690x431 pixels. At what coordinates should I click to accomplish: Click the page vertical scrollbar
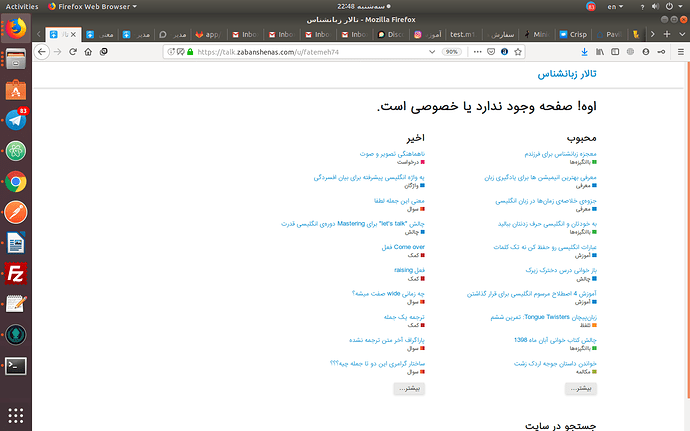687,229
